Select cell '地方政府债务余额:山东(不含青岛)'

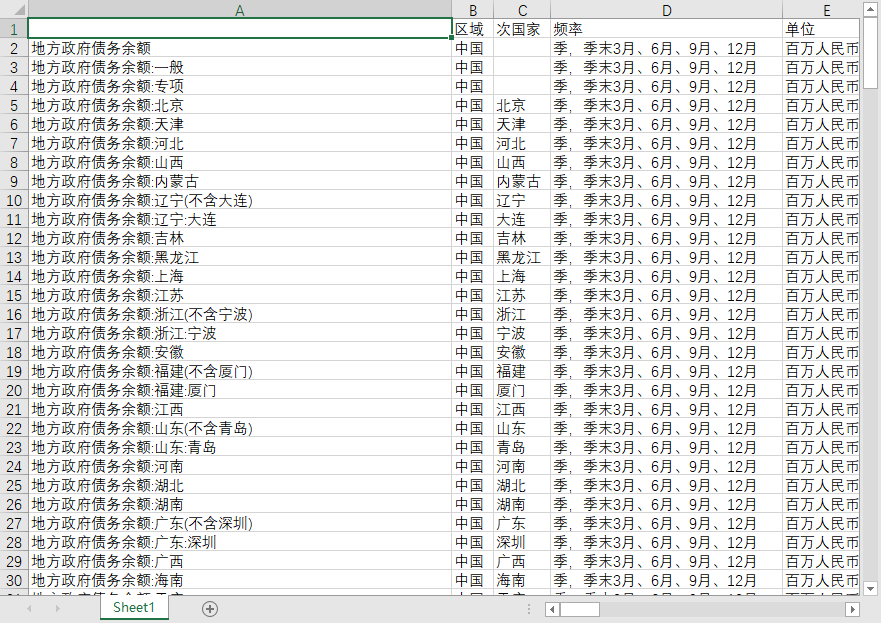point(240,429)
